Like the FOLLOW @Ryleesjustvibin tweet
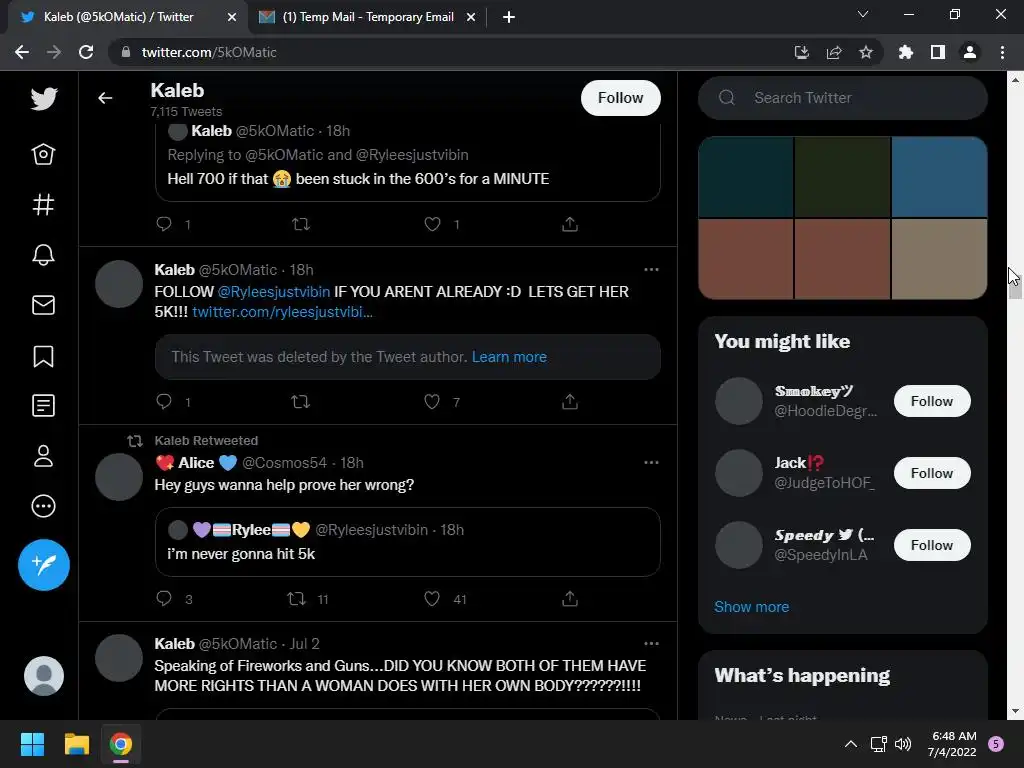 coord(432,401)
